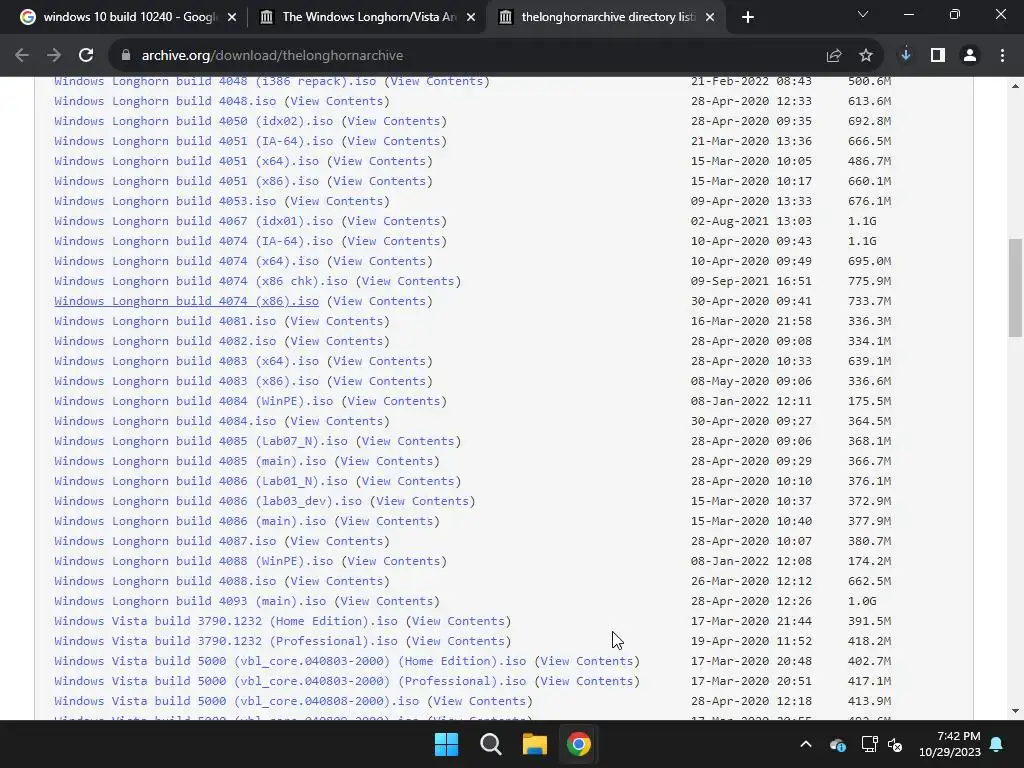Image resolution: width=1024 pixels, height=768 pixels.
Task: Download Longhorn build 4087.iso
Action: [165, 541]
